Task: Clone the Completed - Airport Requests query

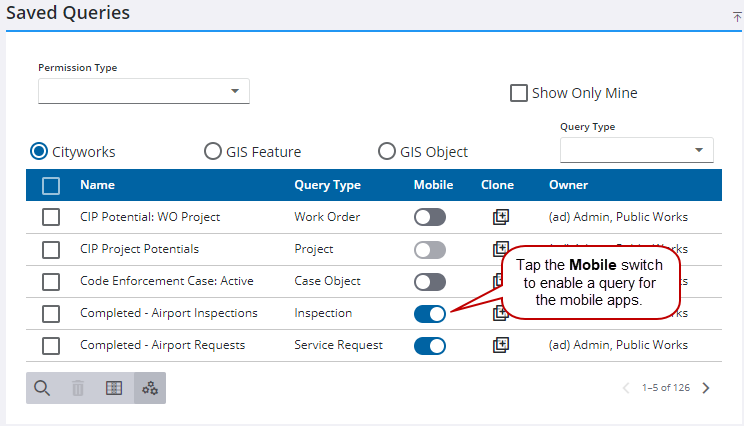Action: (x=501, y=345)
